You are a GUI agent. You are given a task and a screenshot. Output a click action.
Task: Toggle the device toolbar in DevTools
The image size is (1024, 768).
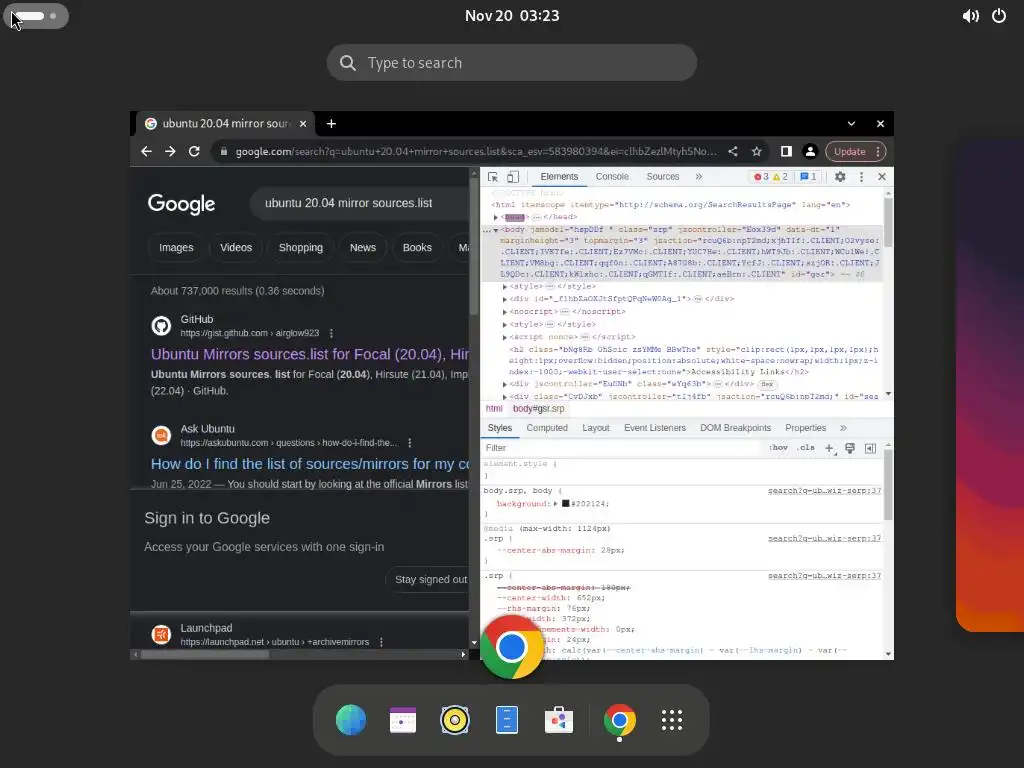point(513,177)
